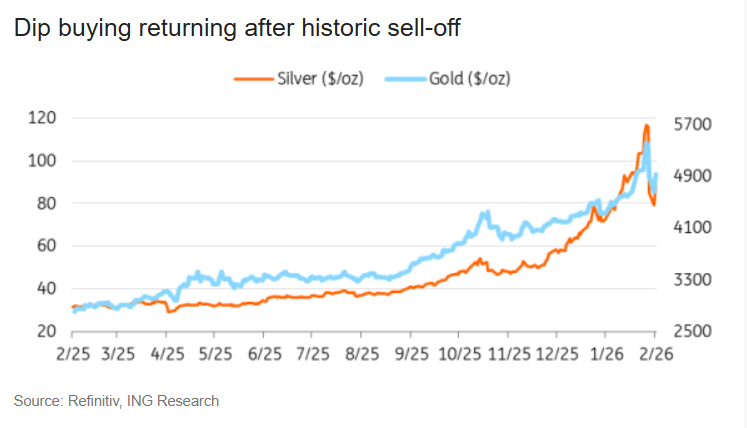This screenshot has width=747, height=428.
Task: Click the 2/26 date on x-axis
Action: point(655,354)
